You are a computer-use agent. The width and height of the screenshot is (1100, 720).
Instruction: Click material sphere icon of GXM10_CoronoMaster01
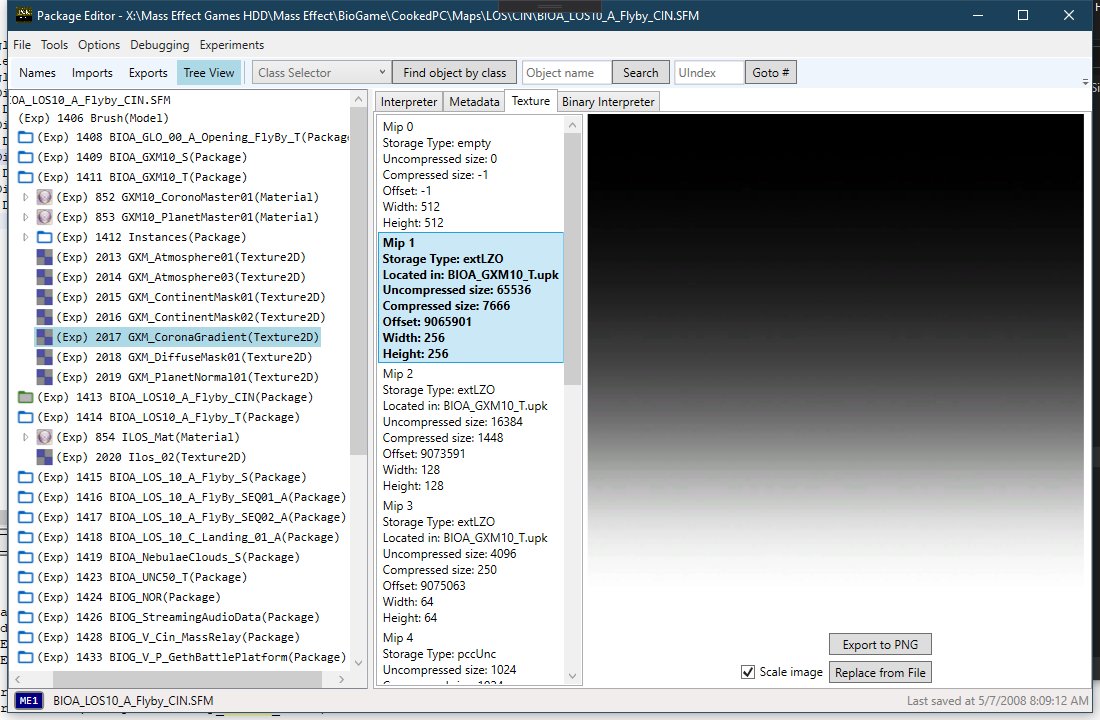pyautogui.click(x=44, y=197)
